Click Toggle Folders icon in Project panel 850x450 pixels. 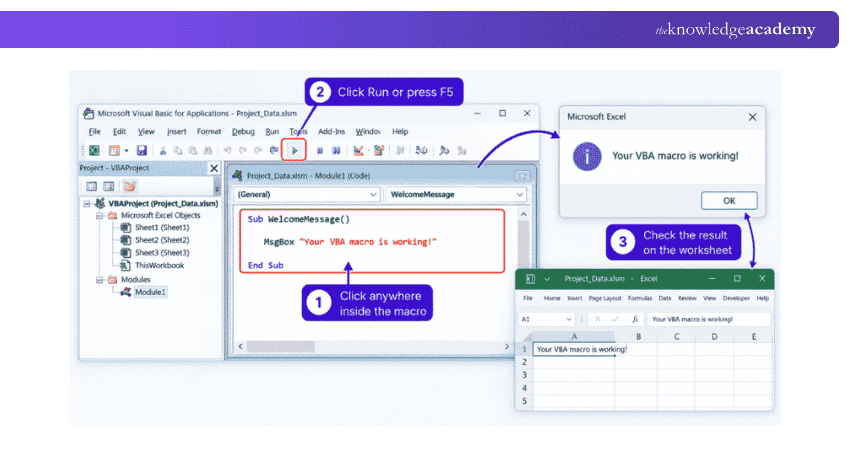point(130,187)
